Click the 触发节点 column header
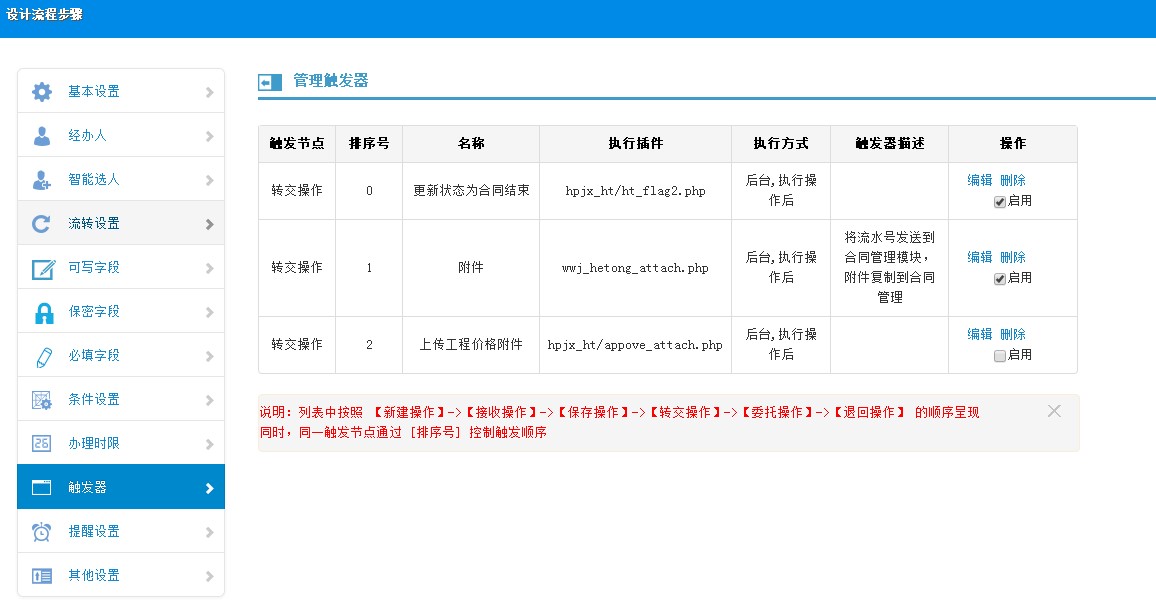 coord(297,144)
